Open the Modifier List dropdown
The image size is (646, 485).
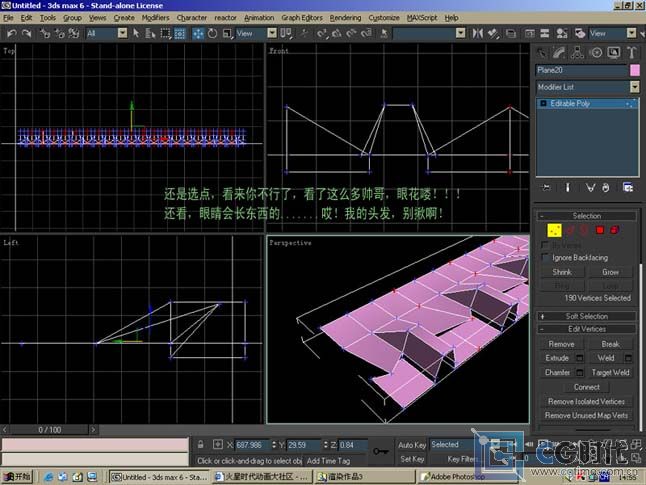[587, 87]
